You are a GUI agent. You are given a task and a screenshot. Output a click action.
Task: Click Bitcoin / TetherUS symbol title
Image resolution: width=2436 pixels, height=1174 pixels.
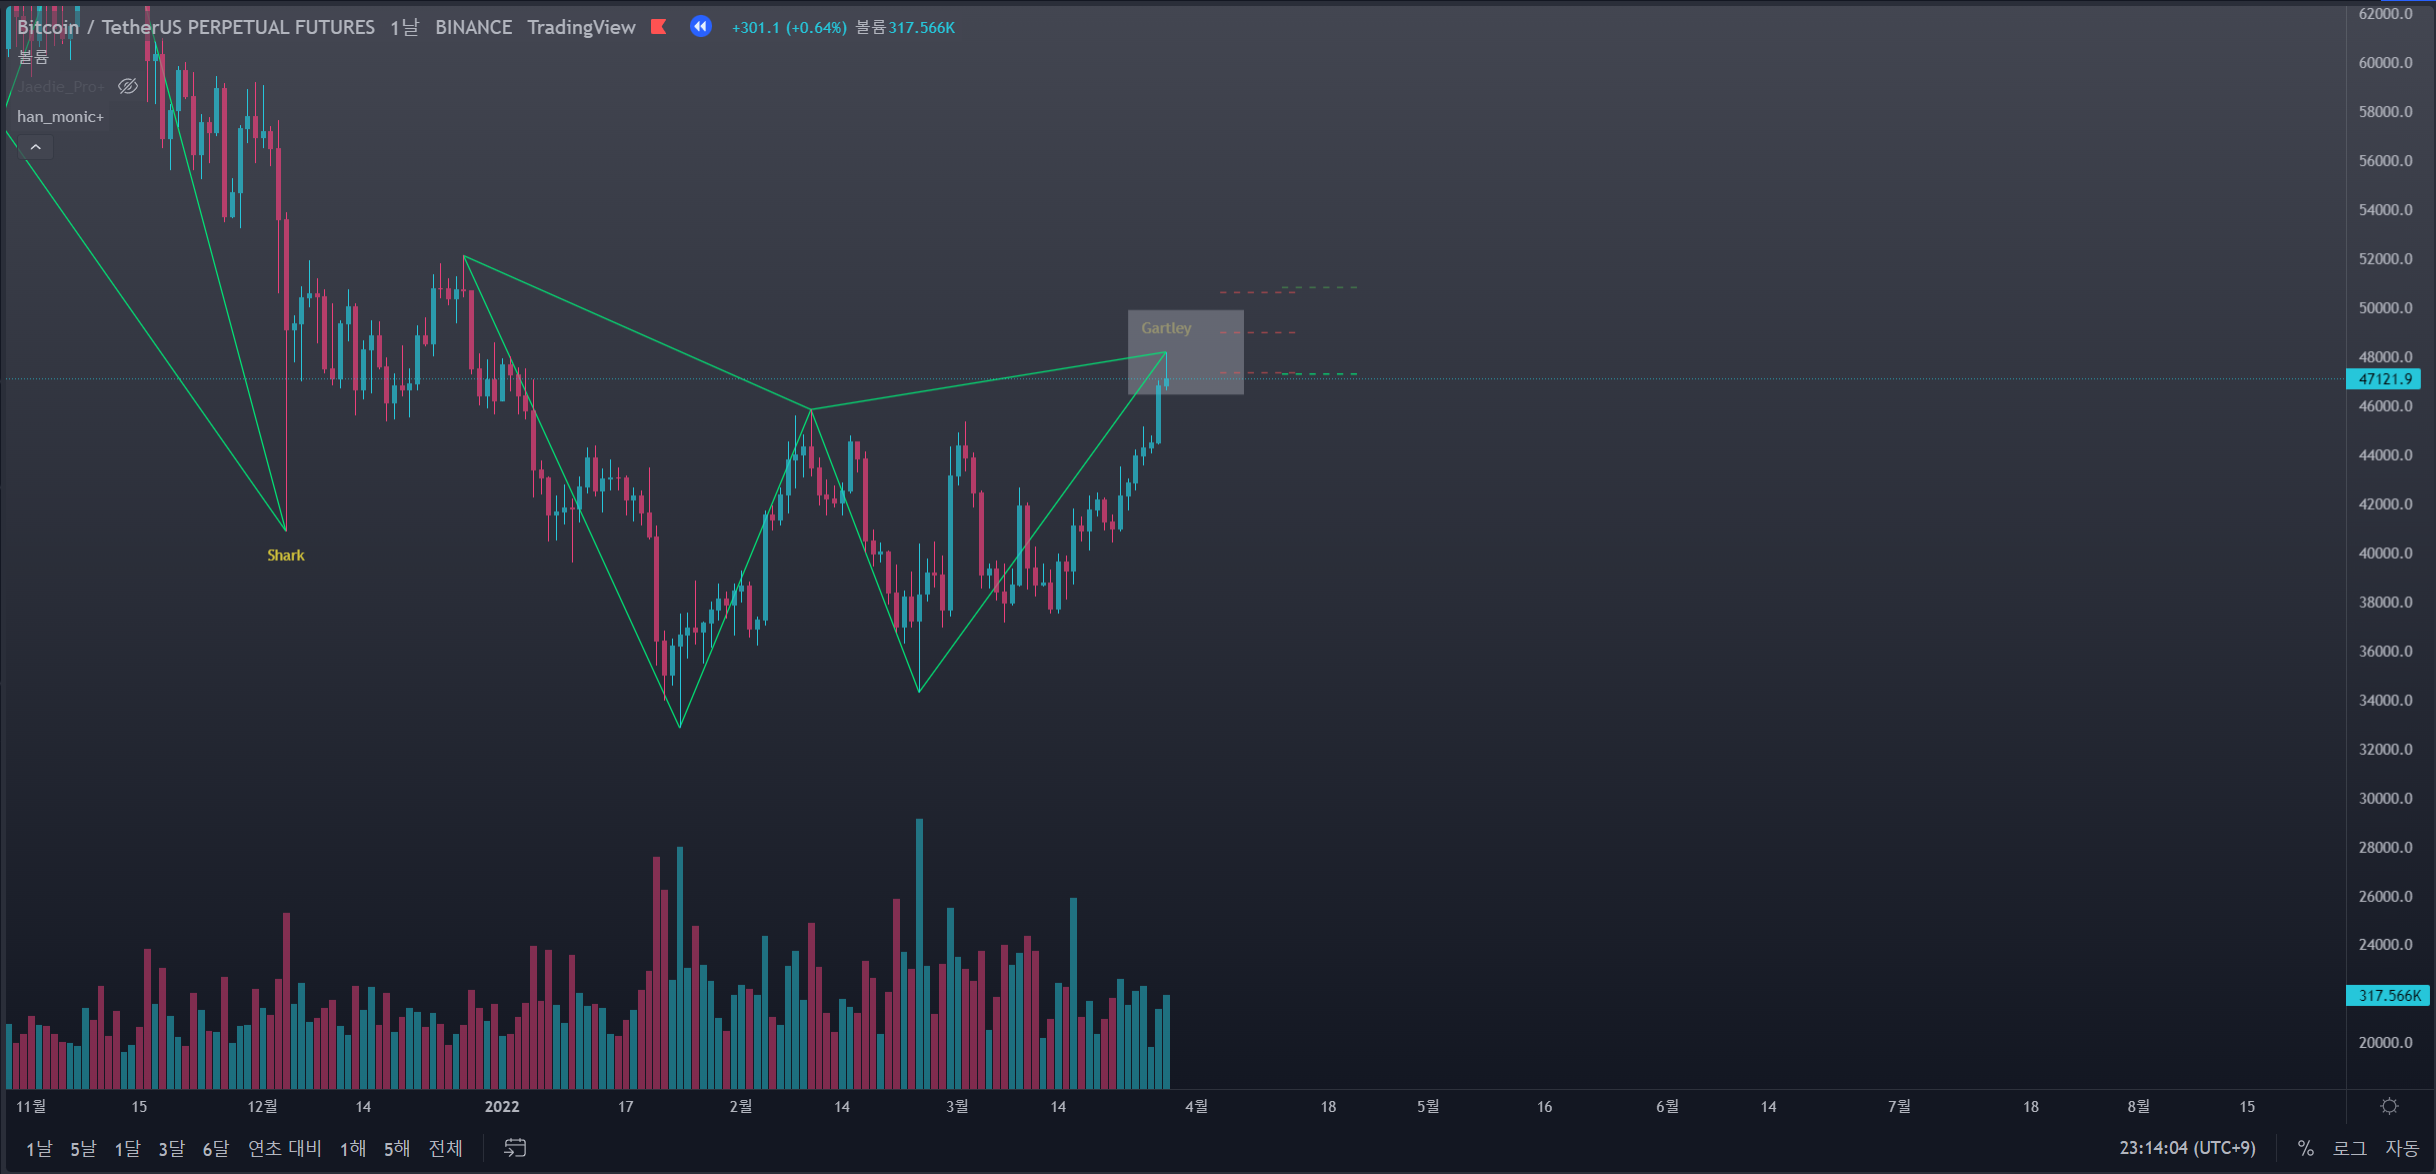point(195,27)
